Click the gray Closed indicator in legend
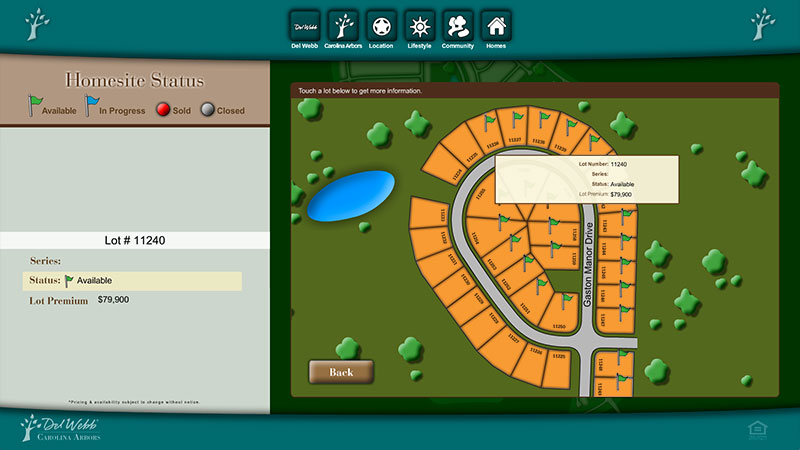The height and width of the screenshot is (450, 800). (208, 110)
